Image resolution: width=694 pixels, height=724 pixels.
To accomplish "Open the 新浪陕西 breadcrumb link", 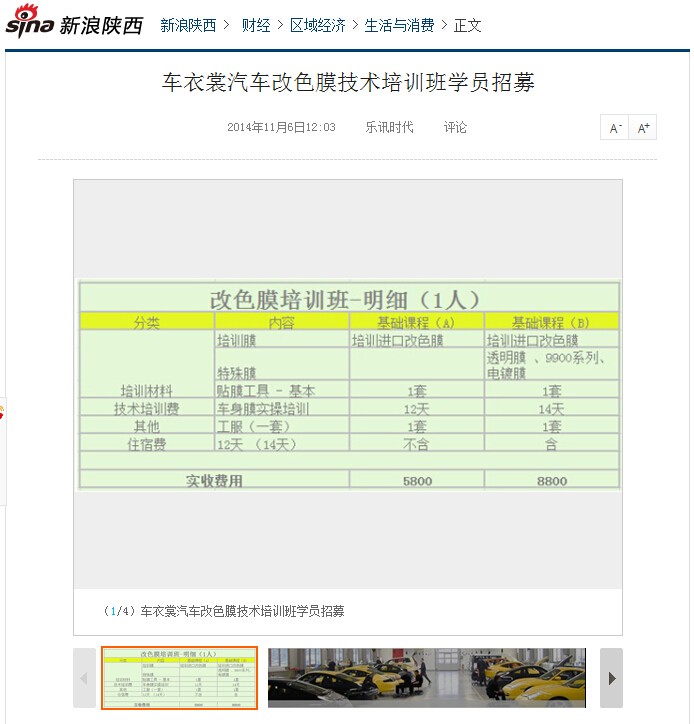I will click(x=188, y=25).
